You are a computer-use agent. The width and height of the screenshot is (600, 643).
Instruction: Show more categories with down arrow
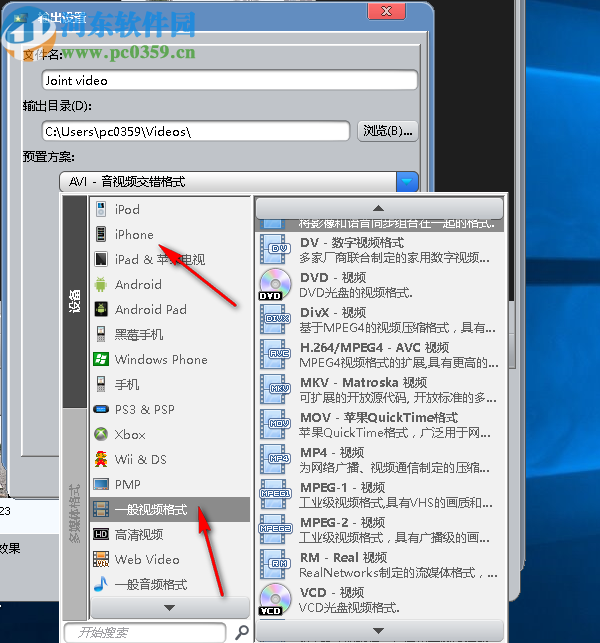pos(170,607)
